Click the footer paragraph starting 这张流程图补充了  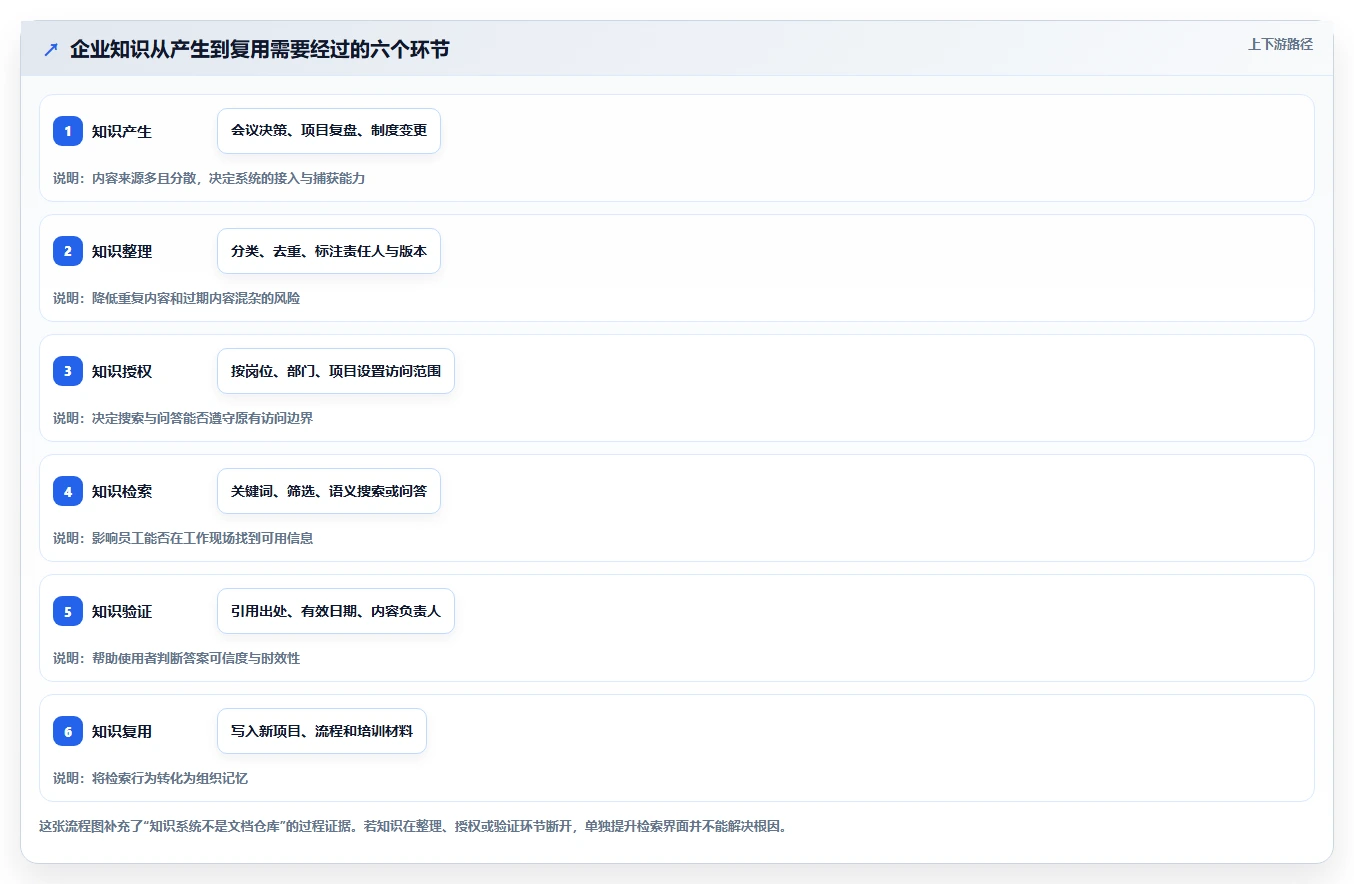pyautogui.click(x=413, y=827)
